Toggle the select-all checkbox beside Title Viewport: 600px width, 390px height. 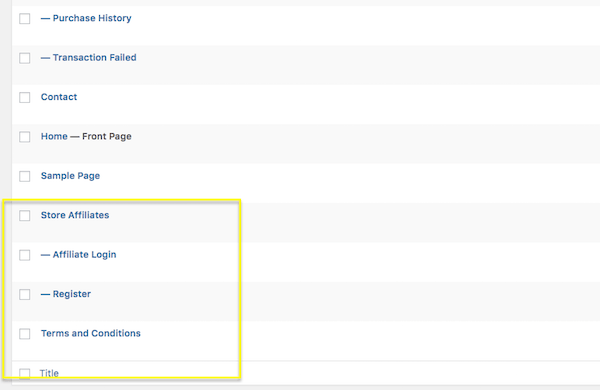25,374
